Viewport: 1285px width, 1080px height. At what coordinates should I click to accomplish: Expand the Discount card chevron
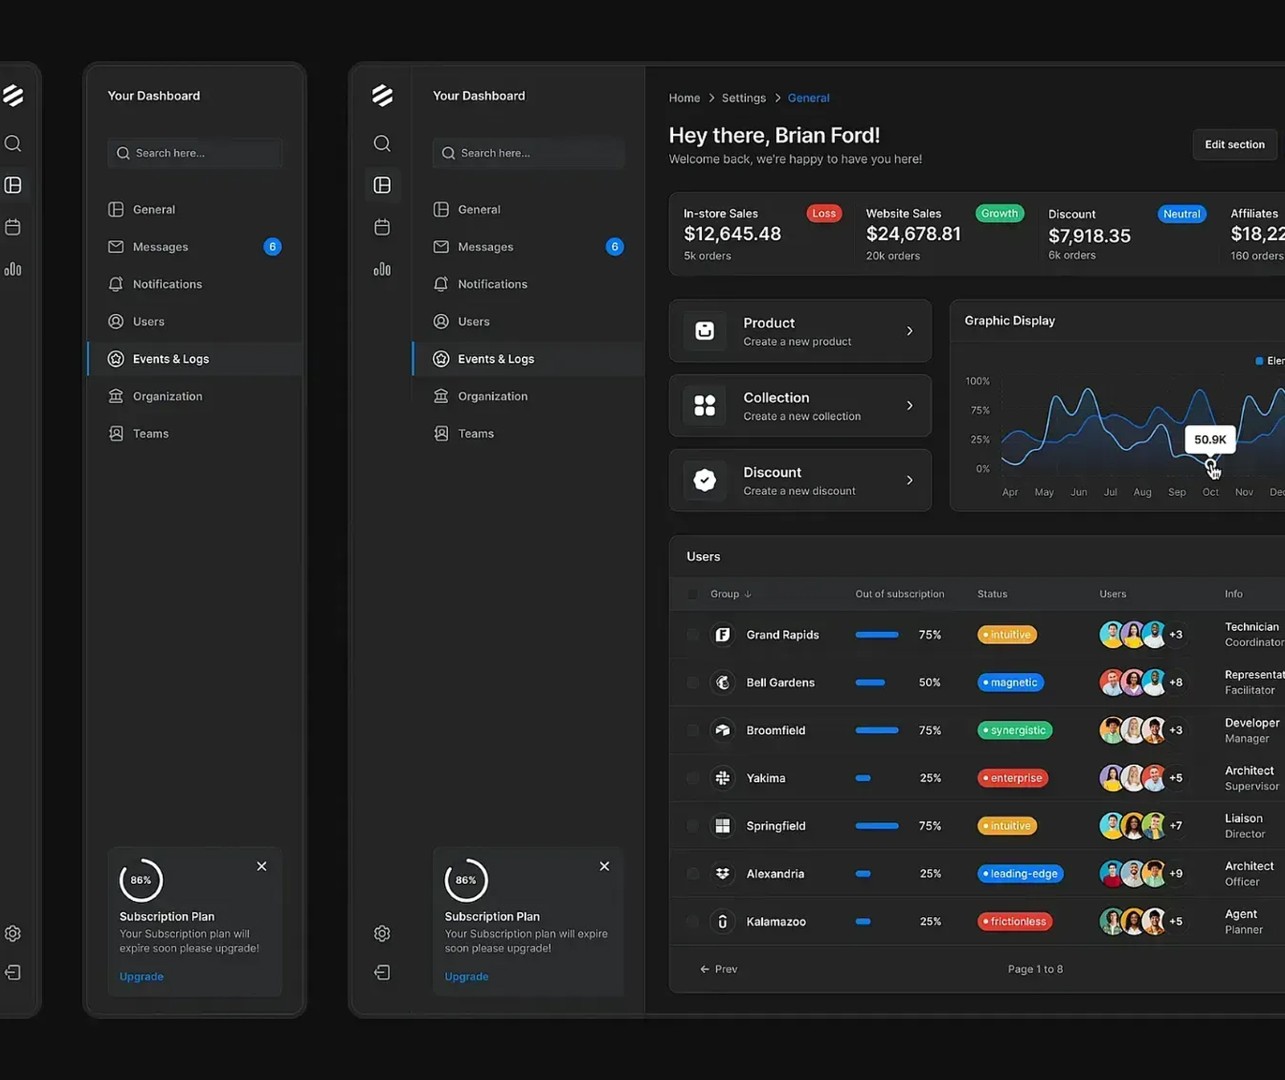tap(909, 480)
